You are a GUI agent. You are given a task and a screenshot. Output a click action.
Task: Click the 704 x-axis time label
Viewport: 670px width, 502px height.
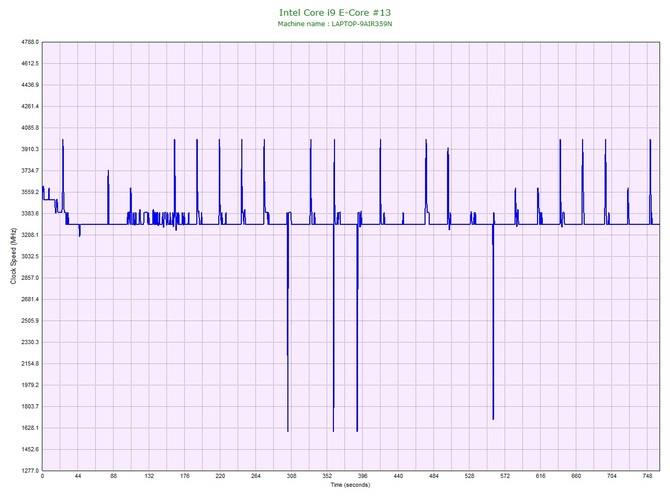611,476
